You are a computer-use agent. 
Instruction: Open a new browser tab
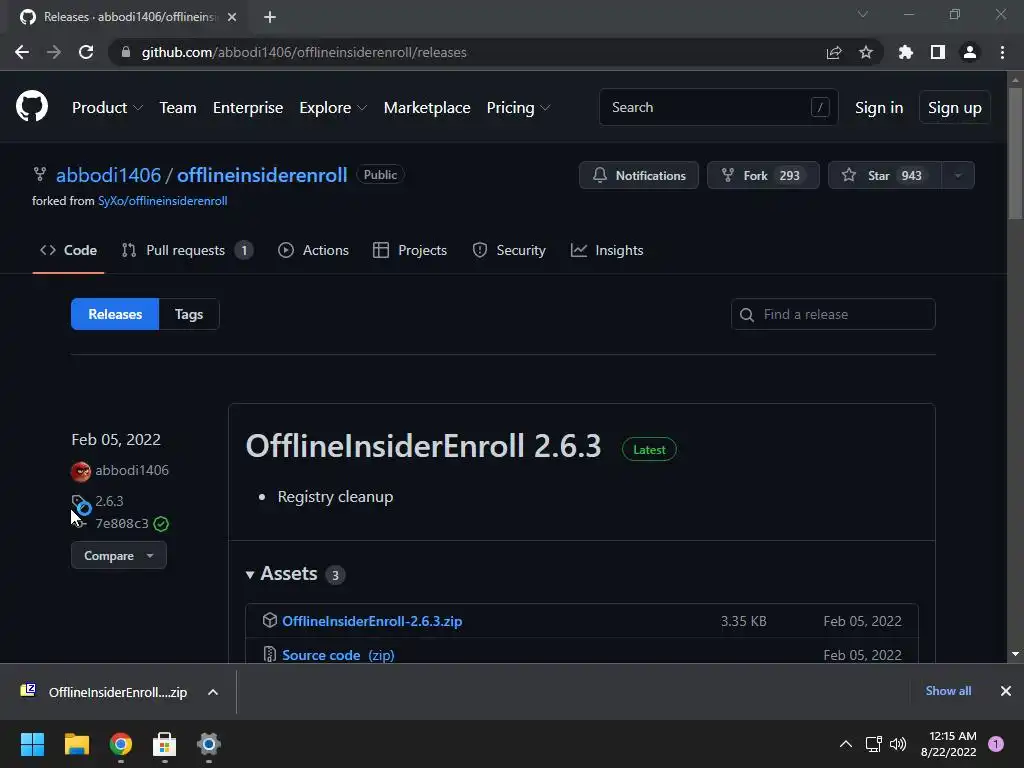click(270, 17)
